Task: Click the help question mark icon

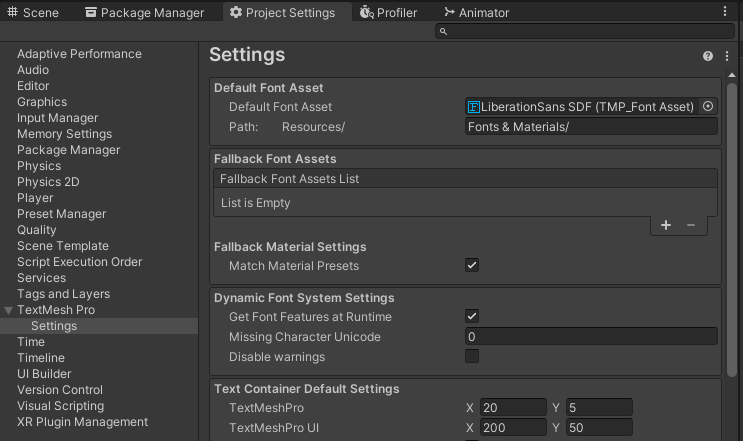Action: 708,57
